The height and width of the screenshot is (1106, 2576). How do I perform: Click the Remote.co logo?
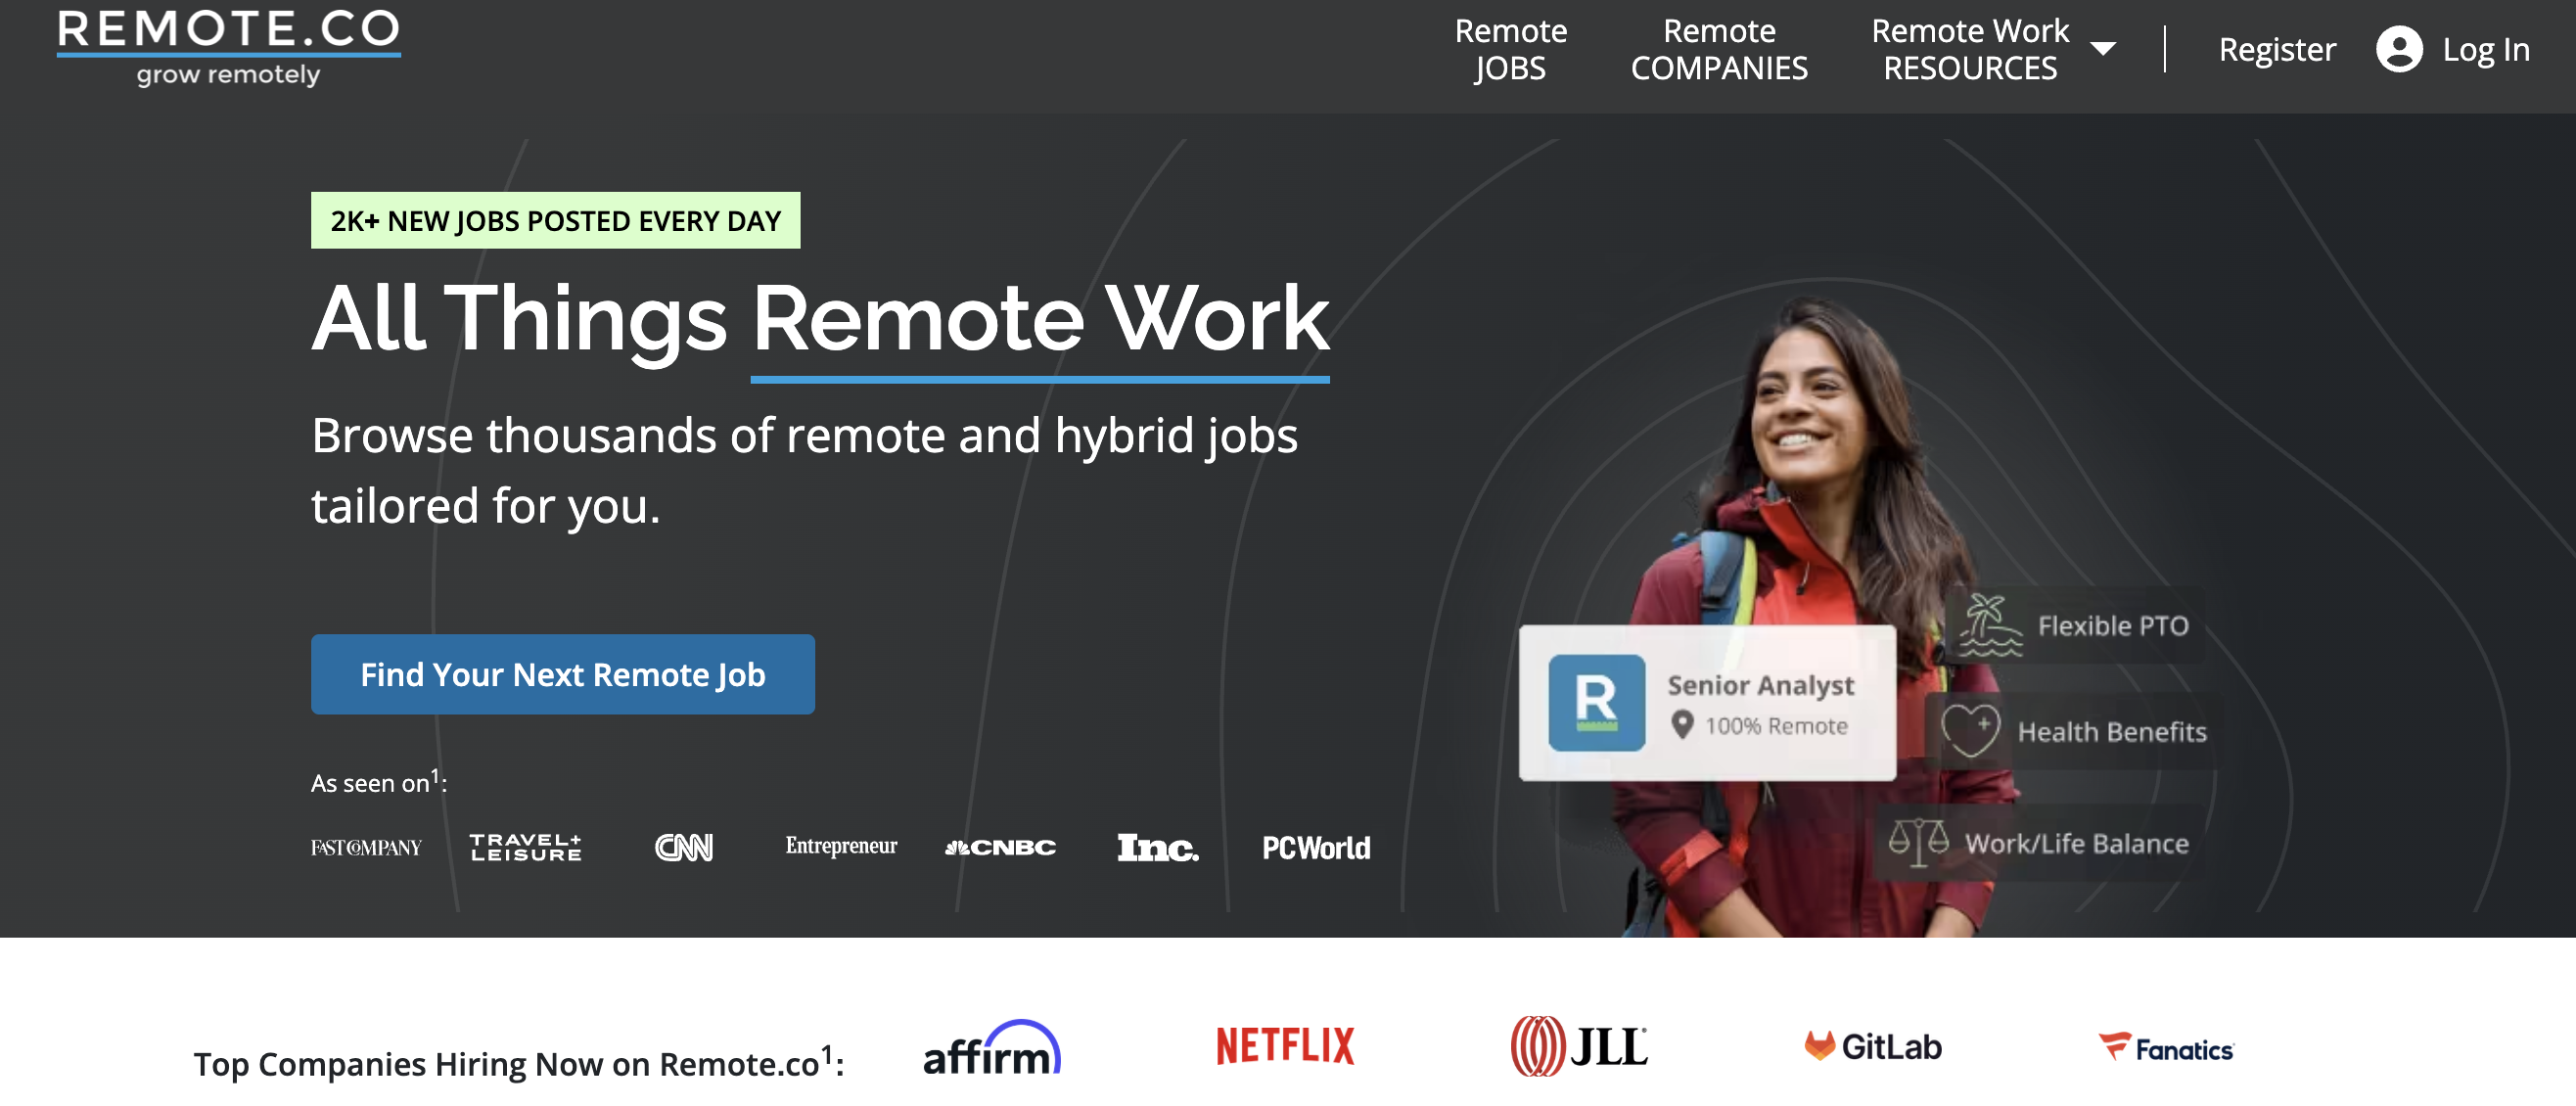(x=228, y=47)
